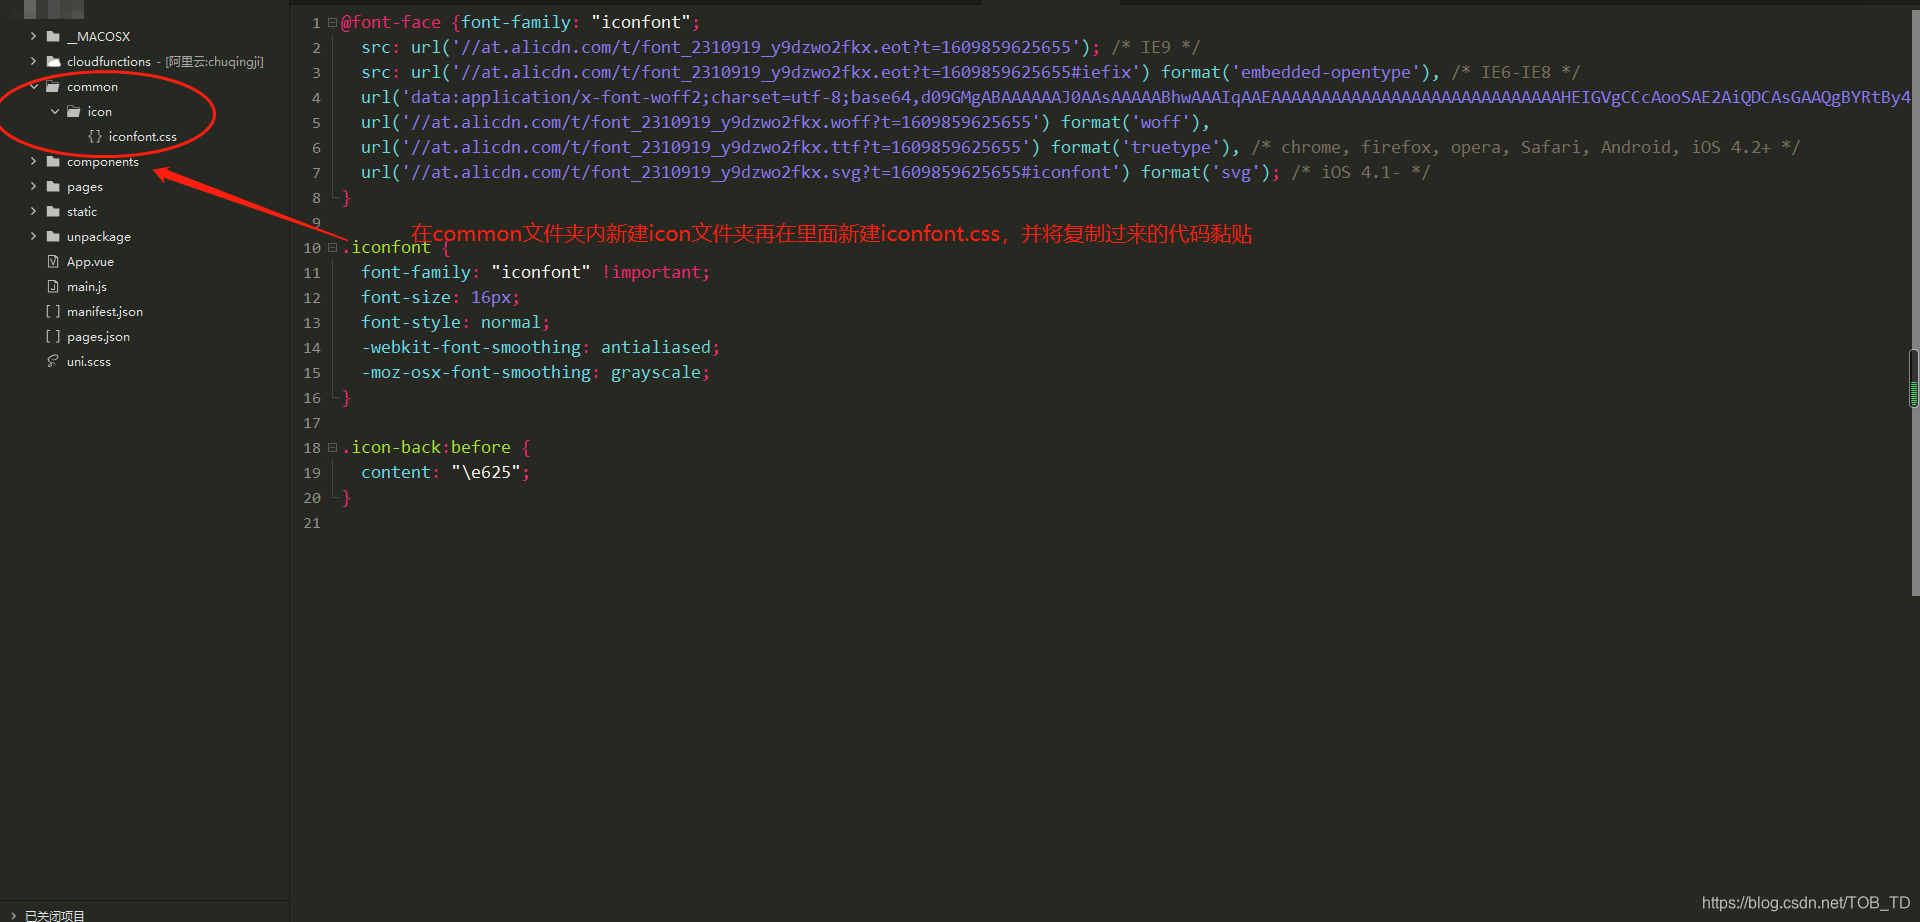Expand the unpackage folder chevron
1920x922 pixels.
(33, 237)
